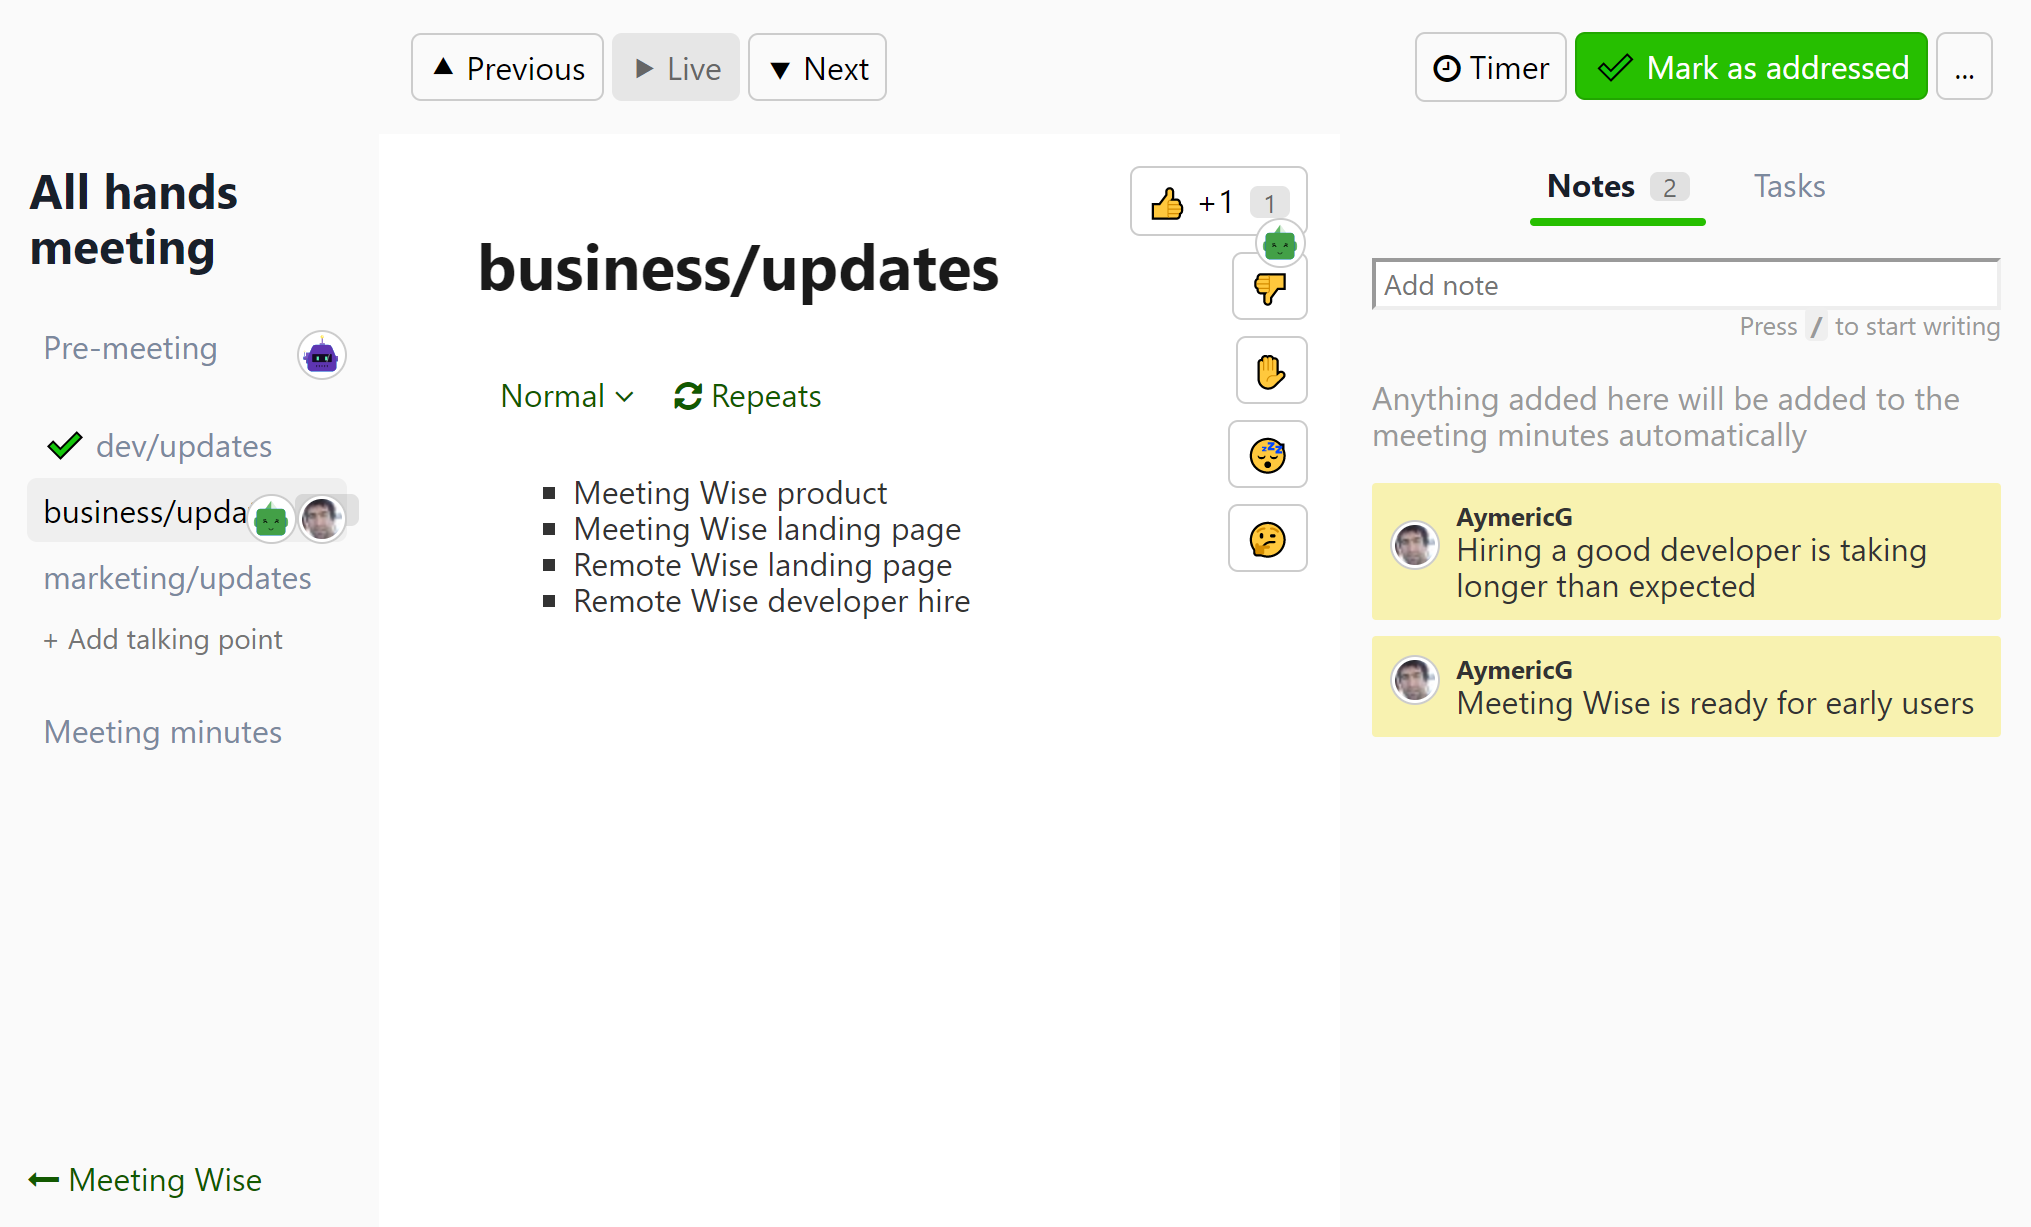2031x1227 pixels.
Task: Open the Timer
Action: (1490, 68)
